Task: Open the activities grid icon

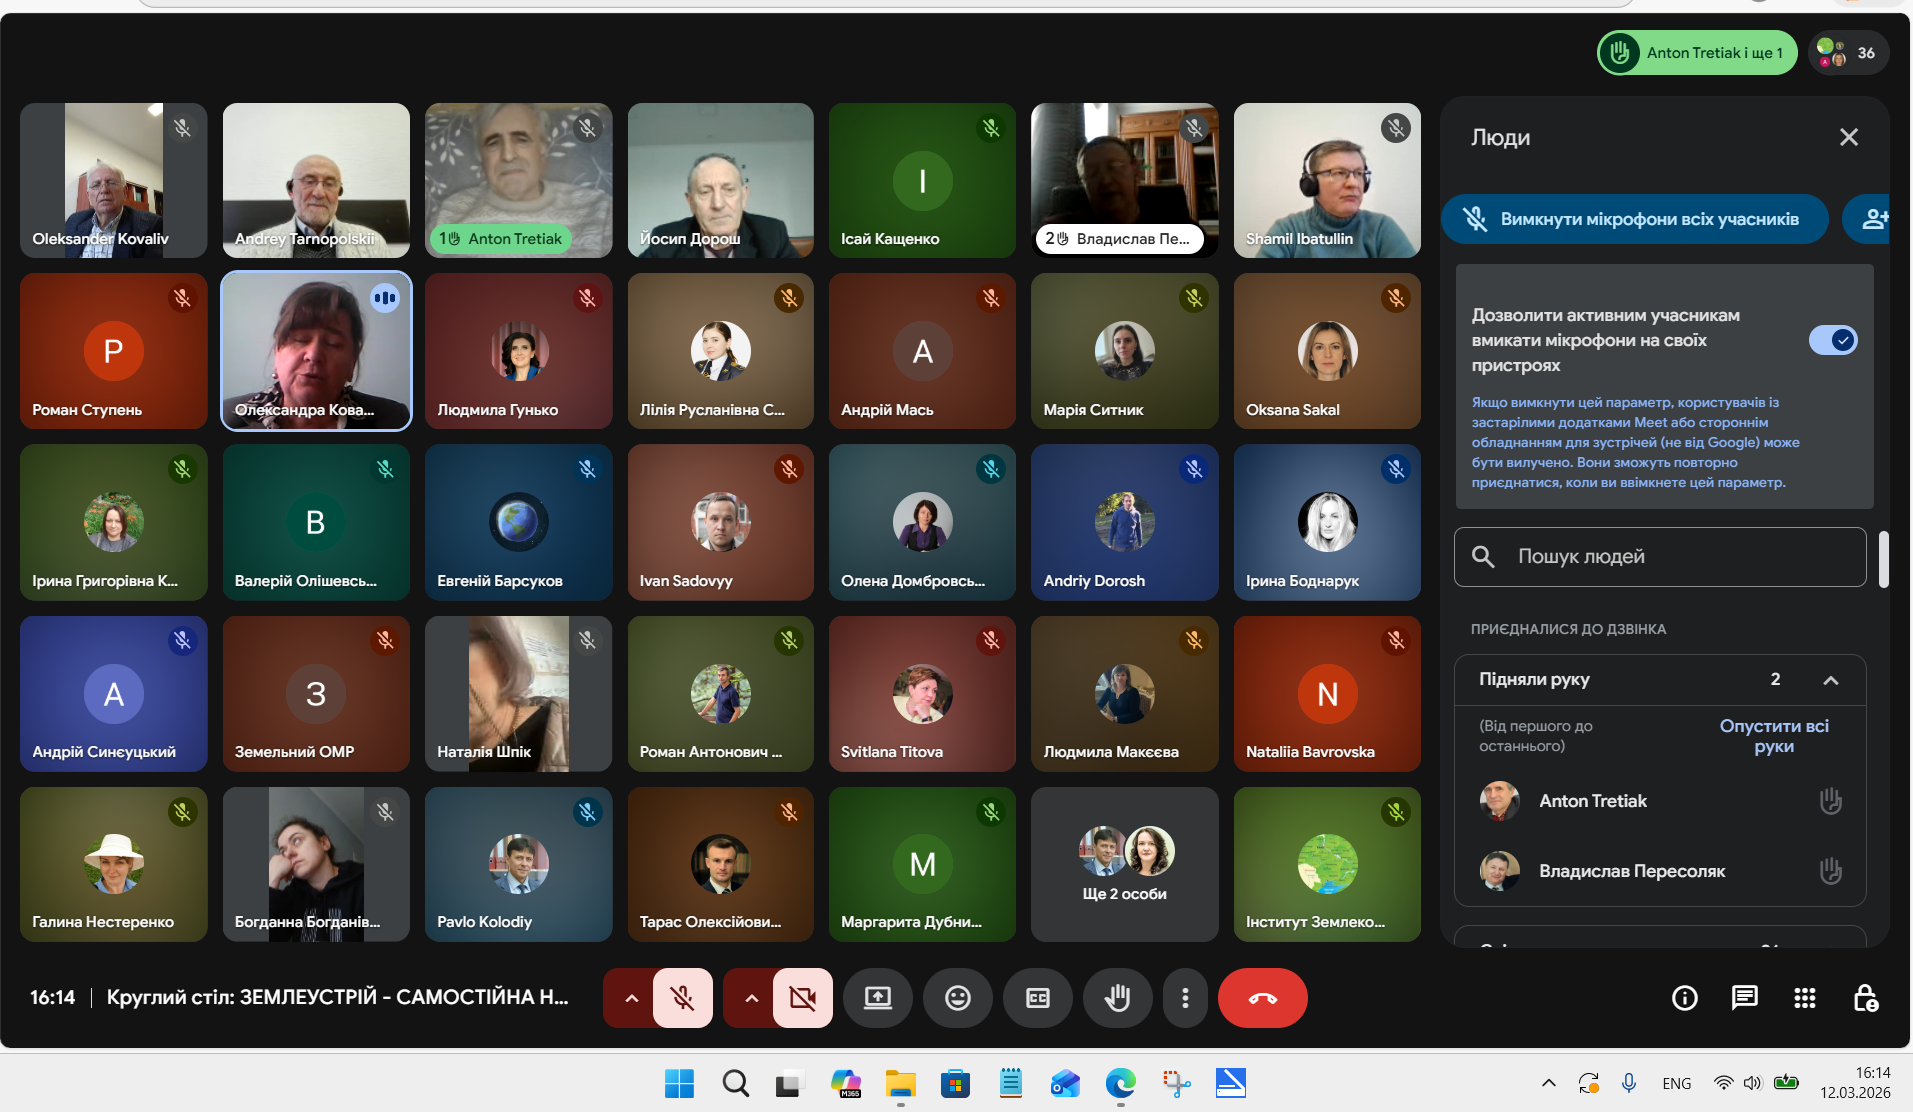Action: coord(1804,998)
